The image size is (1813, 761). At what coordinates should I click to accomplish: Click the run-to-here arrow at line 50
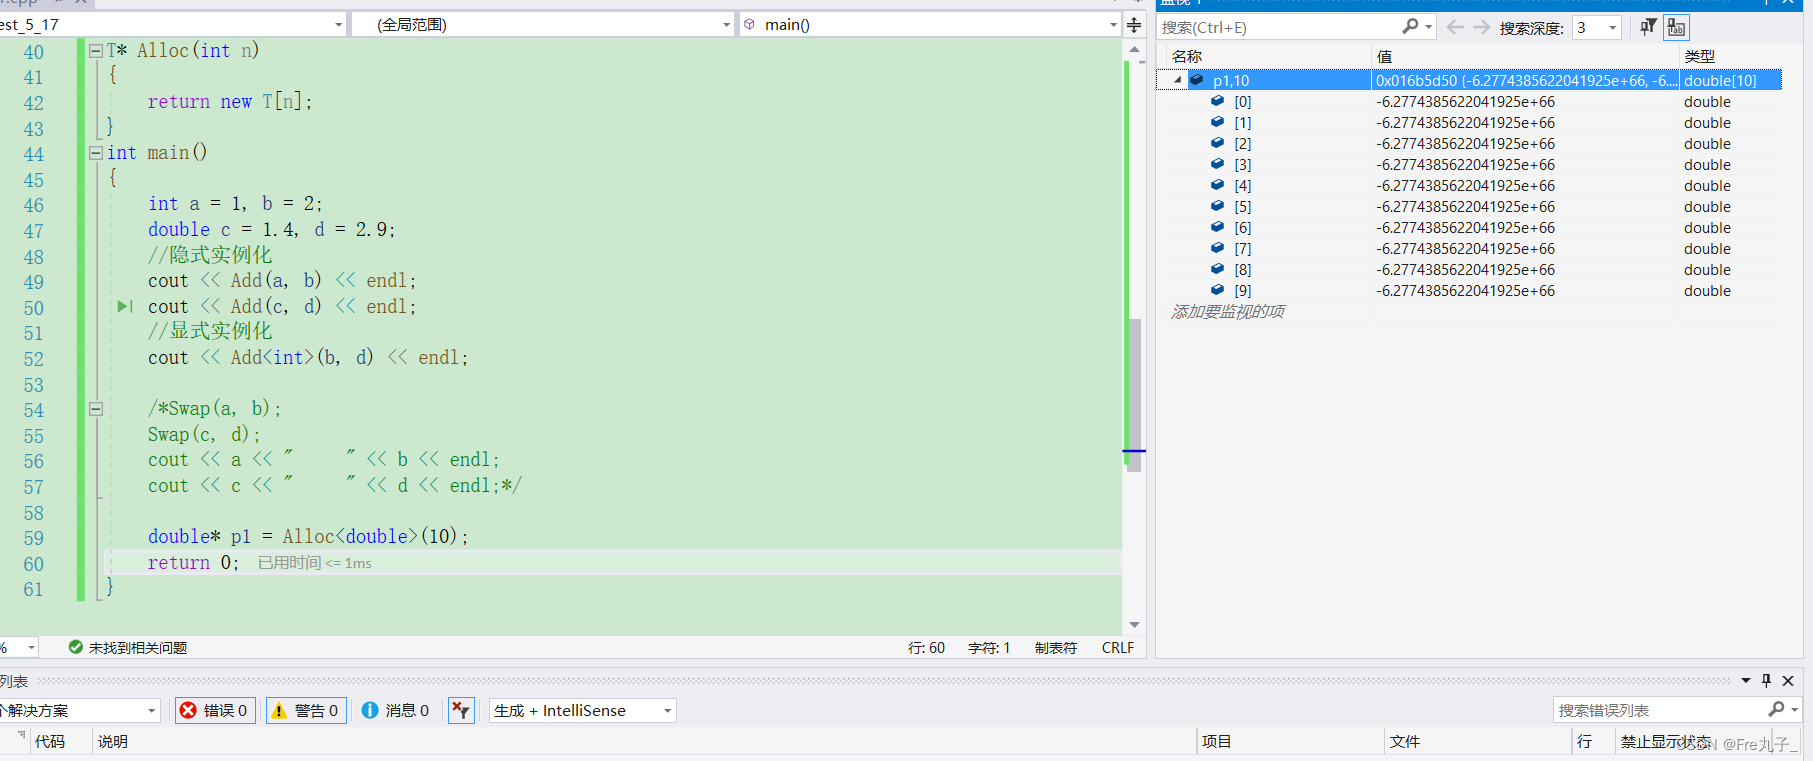click(x=125, y=306)
